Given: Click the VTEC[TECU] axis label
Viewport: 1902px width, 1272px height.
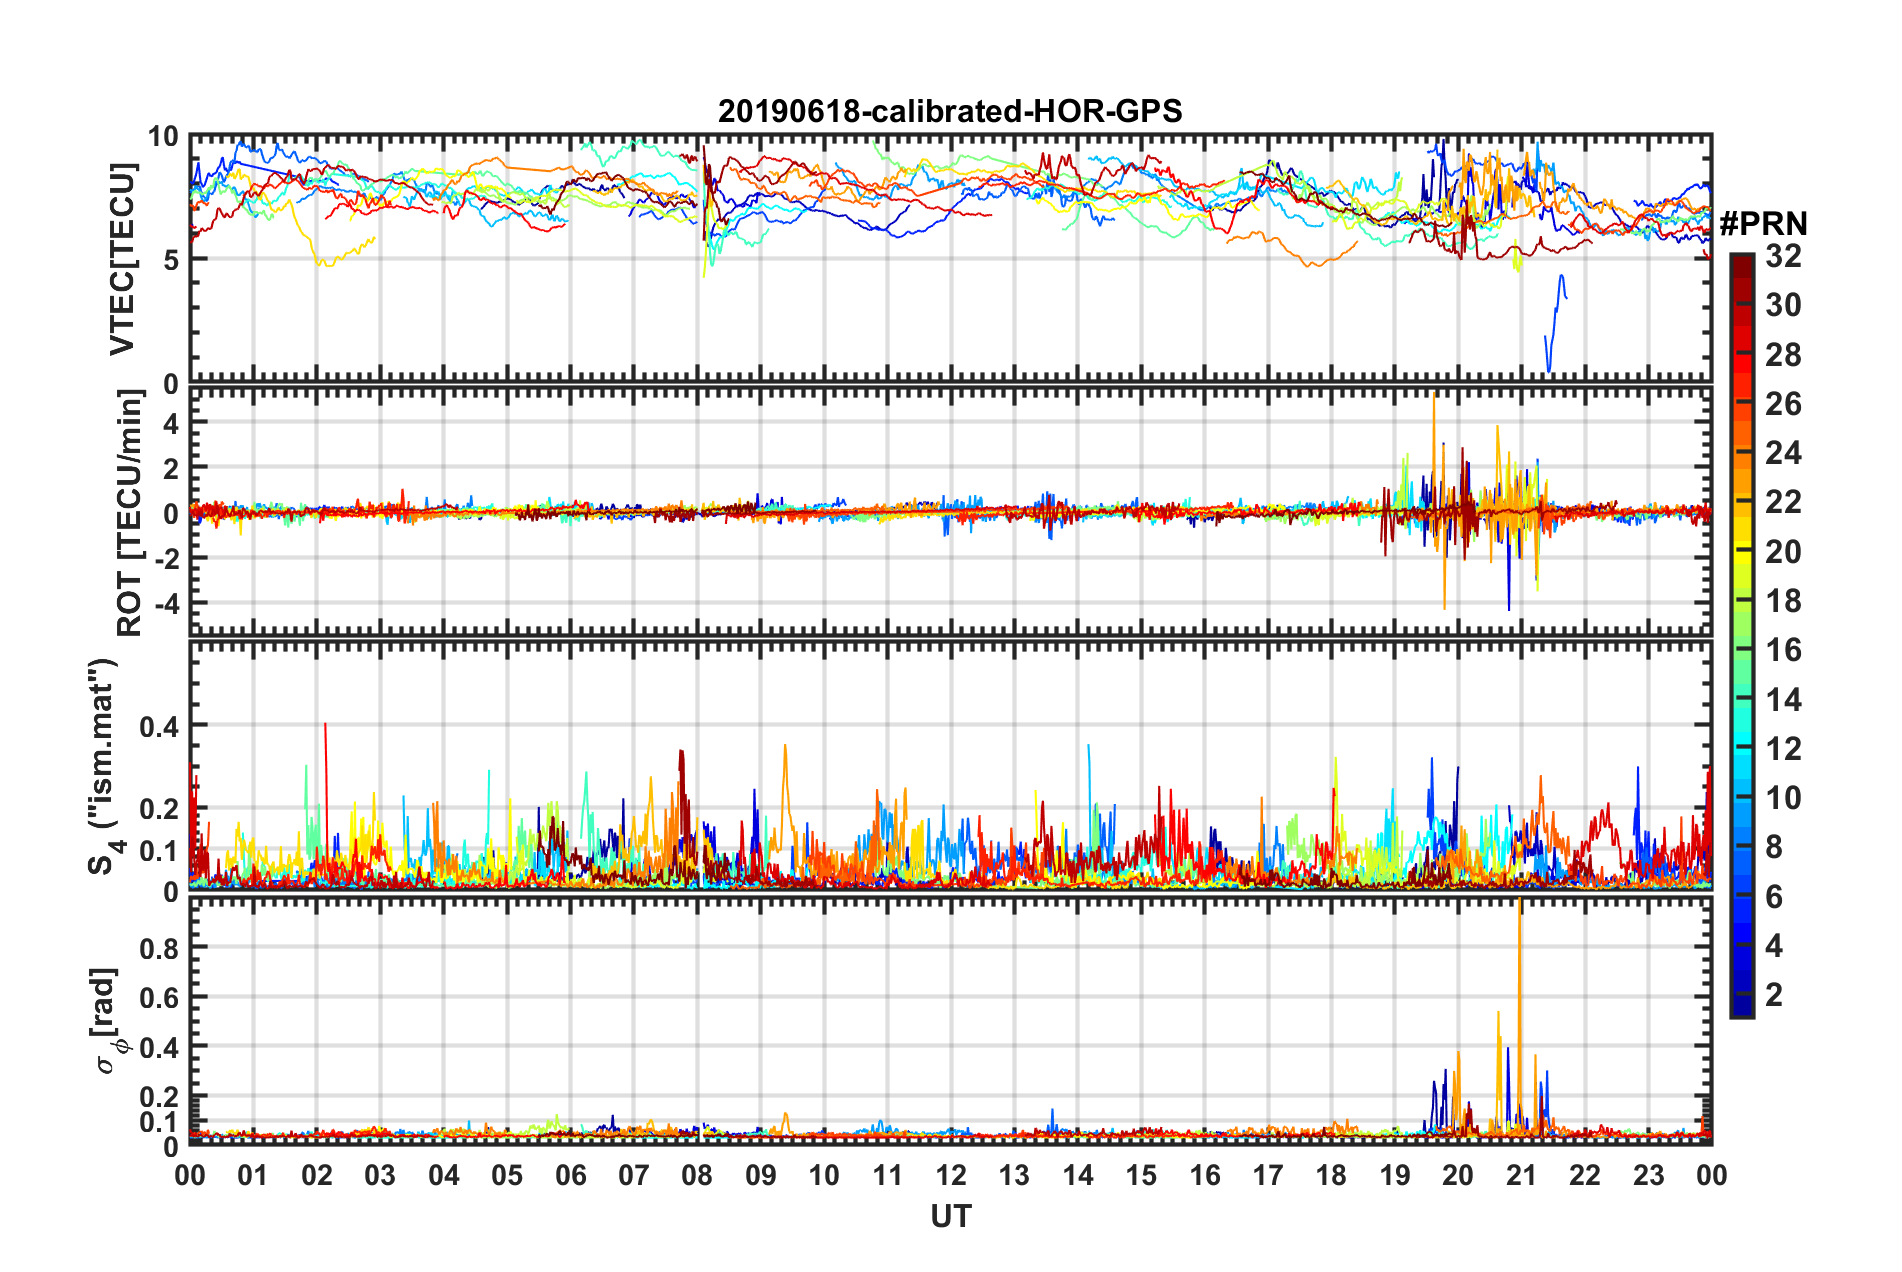Looking at the screenshot, I should (x=121, y=259).
